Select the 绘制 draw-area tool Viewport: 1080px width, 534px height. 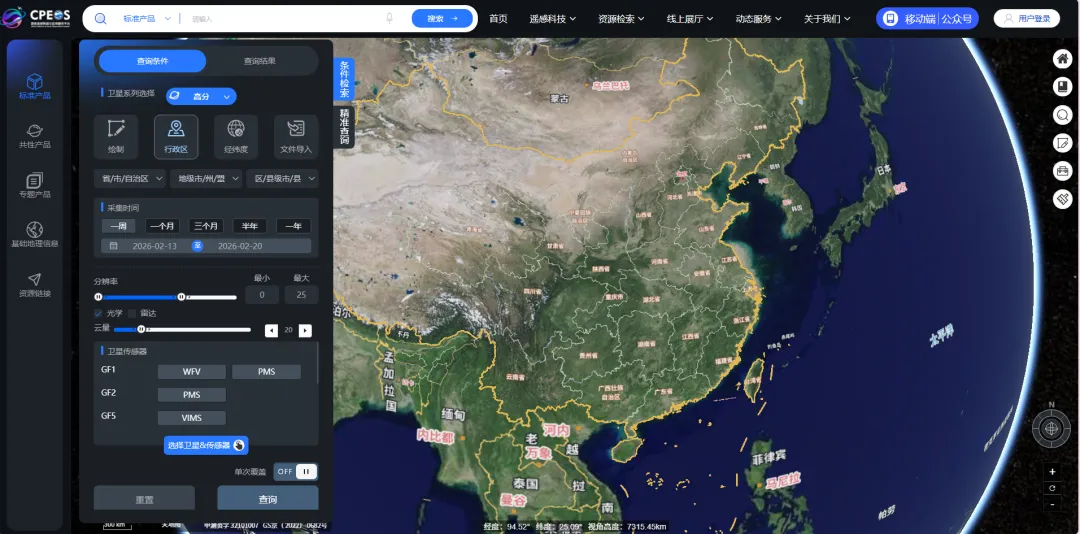(x=116, y=137)
